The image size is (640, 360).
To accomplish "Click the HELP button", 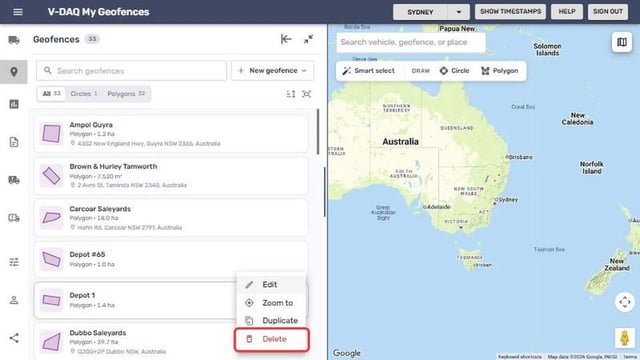I will click(x=567, y=12).
